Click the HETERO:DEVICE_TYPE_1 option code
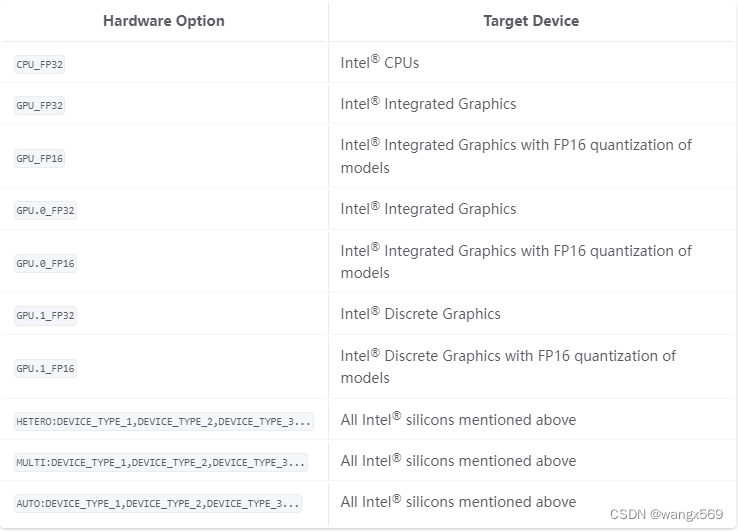Screen dimensions: 738x531 tap(164, 421)
